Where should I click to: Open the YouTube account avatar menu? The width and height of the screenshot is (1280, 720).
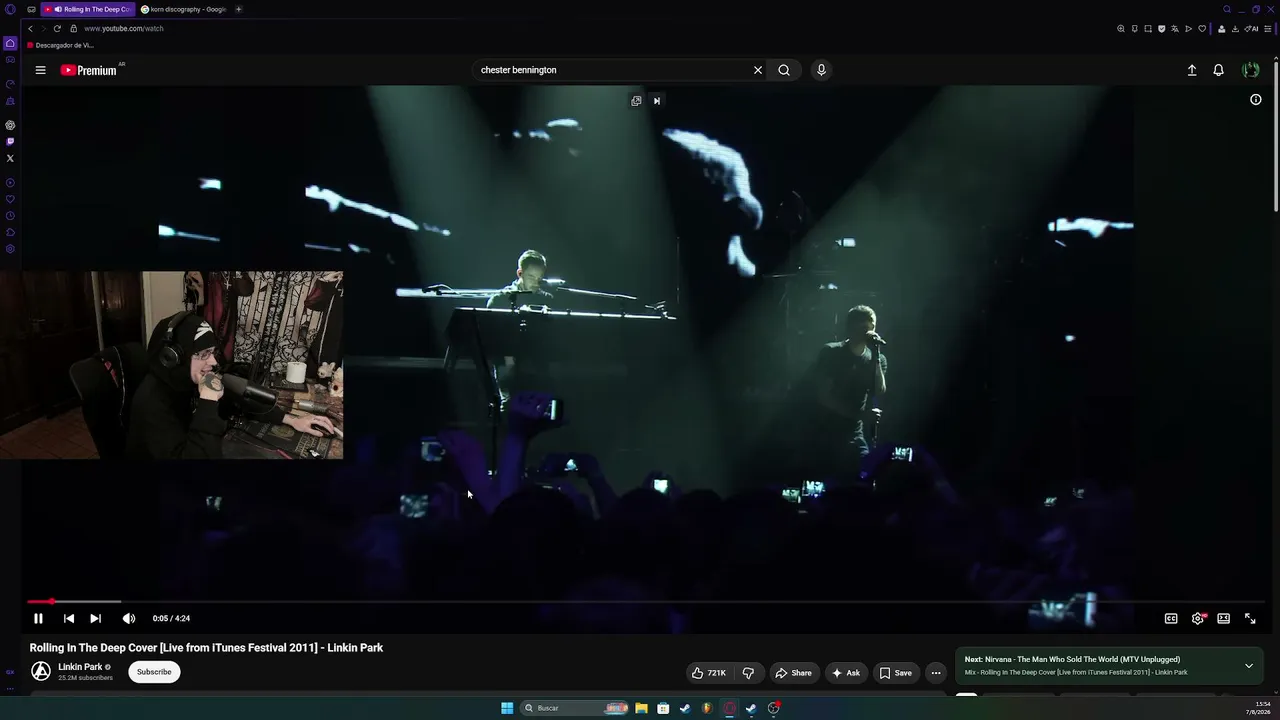(x=1250, y=70)
